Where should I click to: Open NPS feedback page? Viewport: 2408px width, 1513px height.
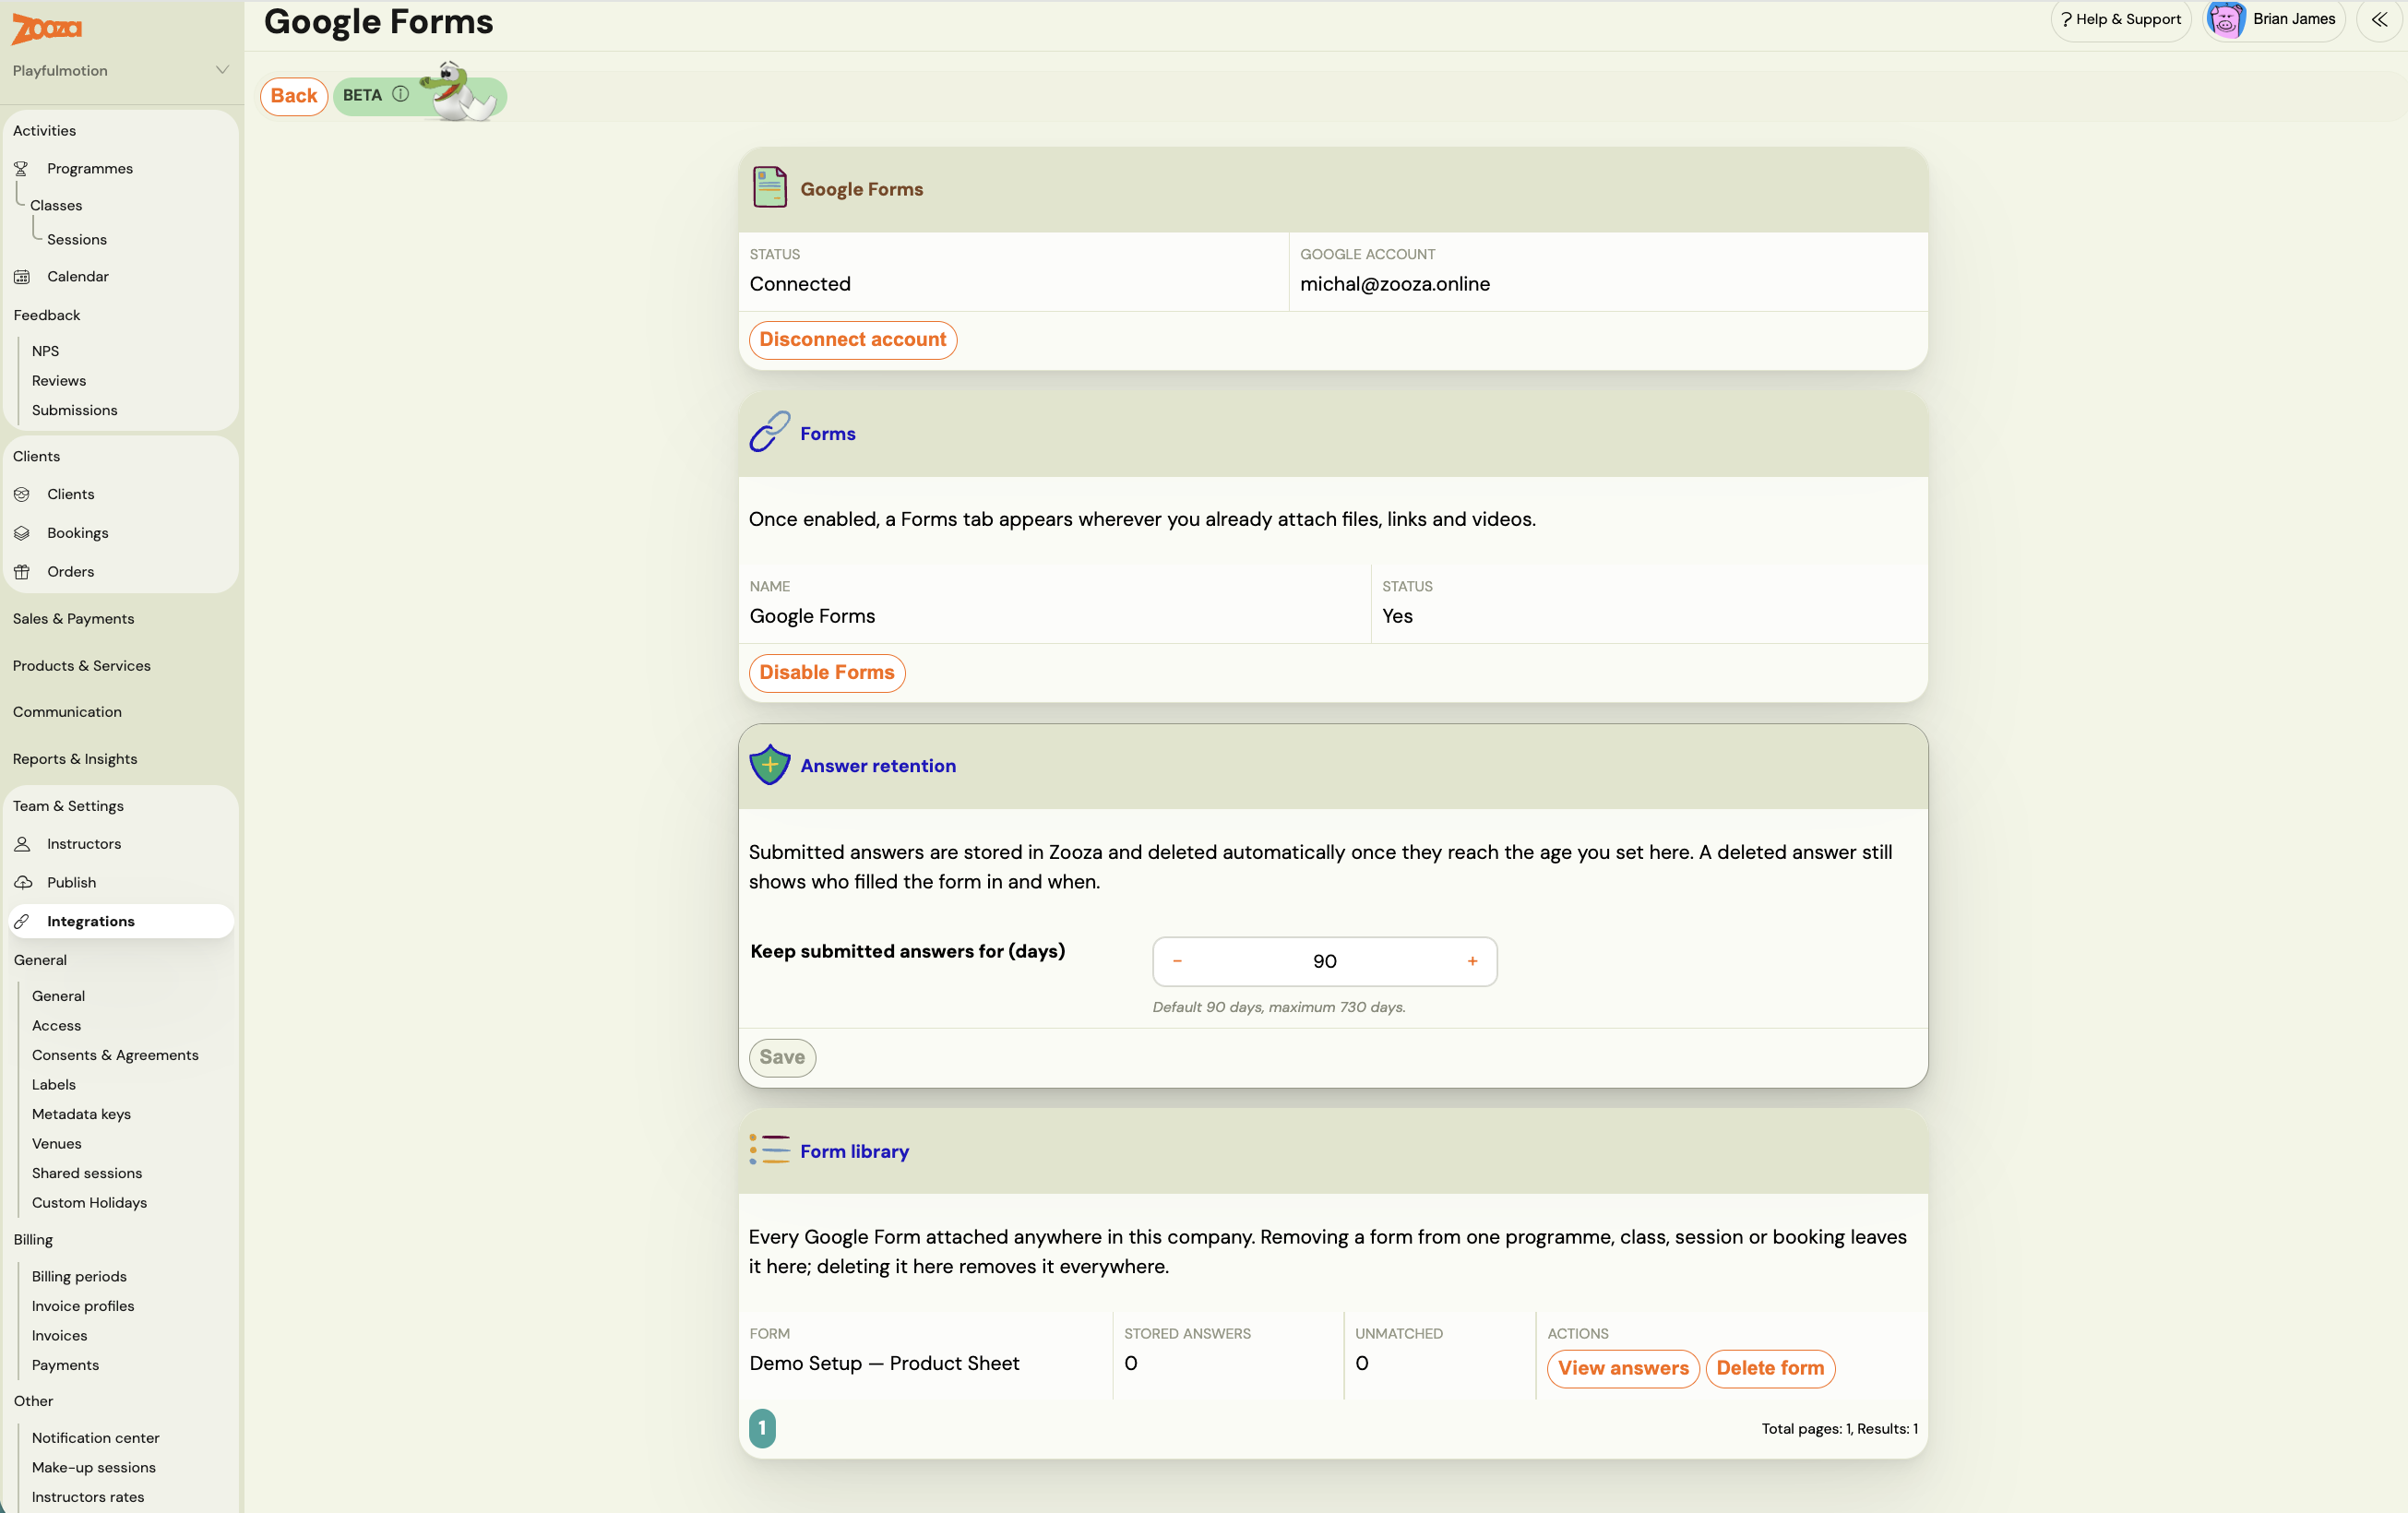(45, 351)
